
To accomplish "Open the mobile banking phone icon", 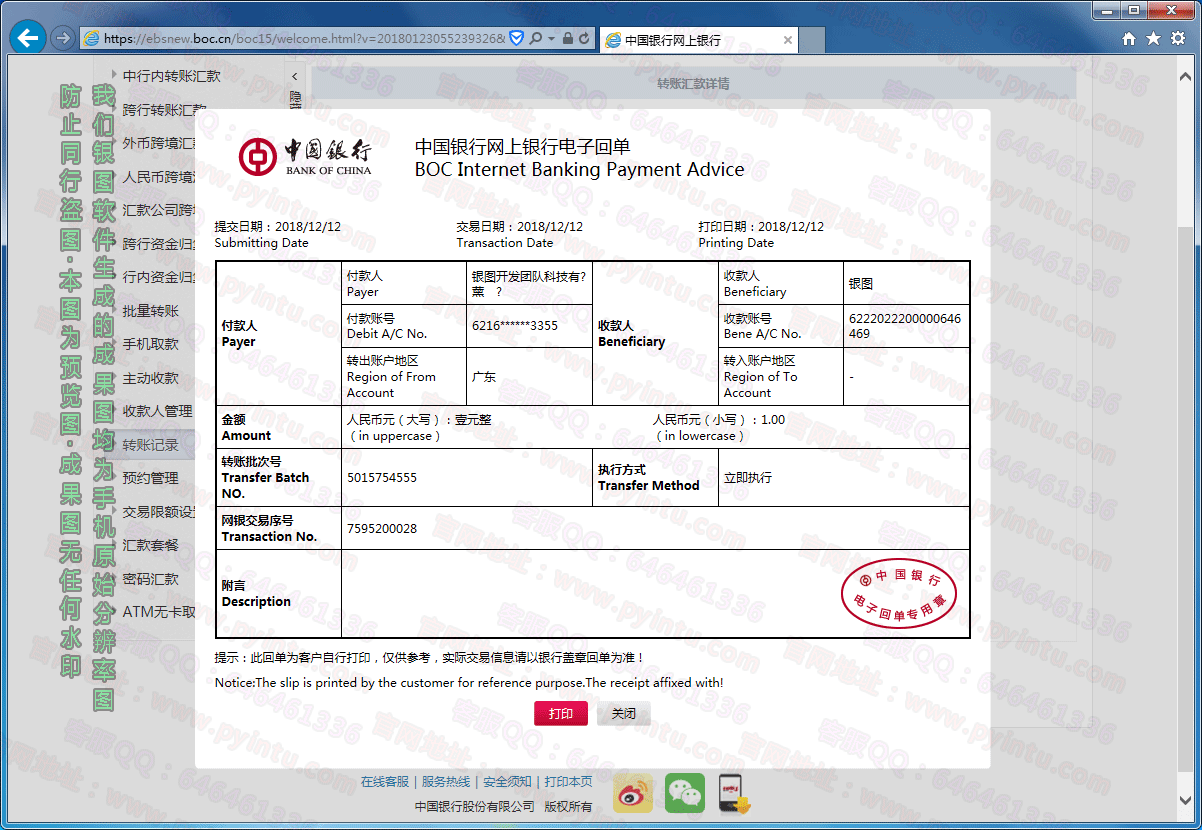I will [x=734, y=793].
